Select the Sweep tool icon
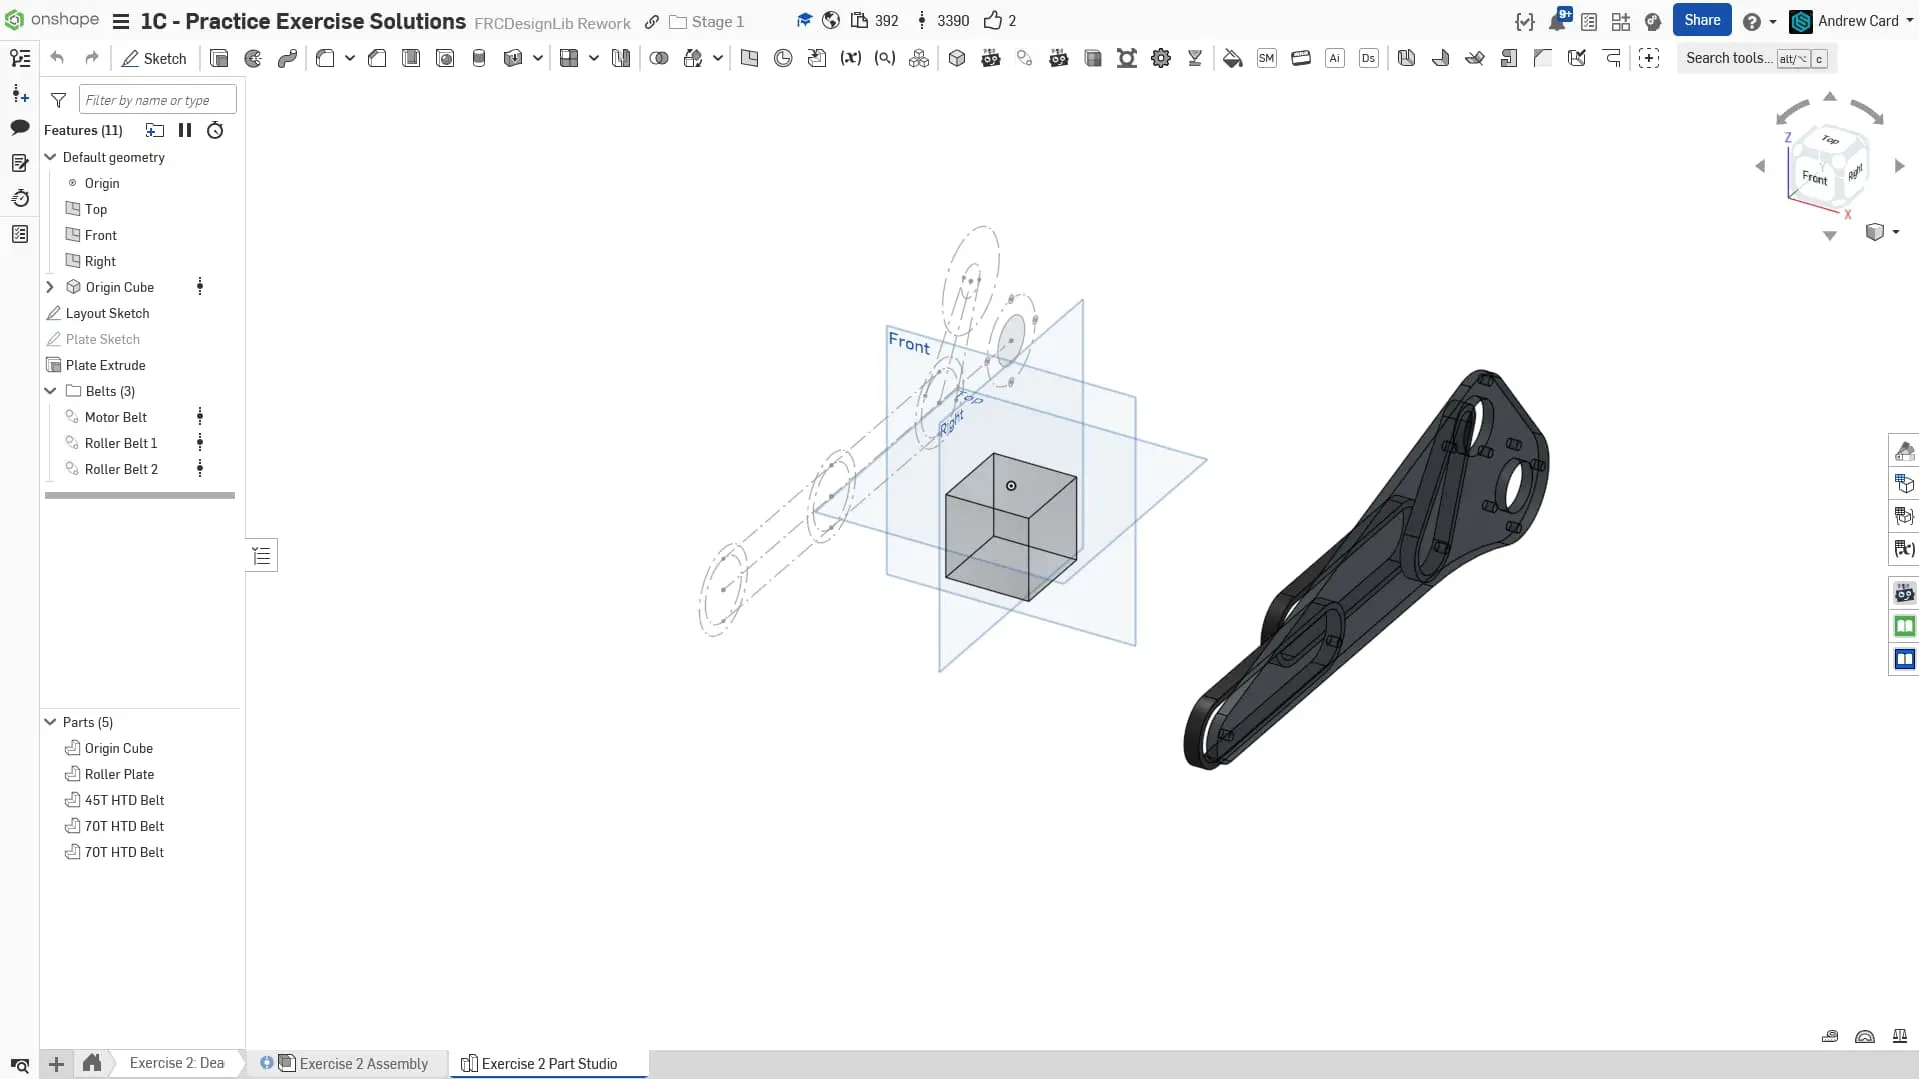 (x=287, y=58)
